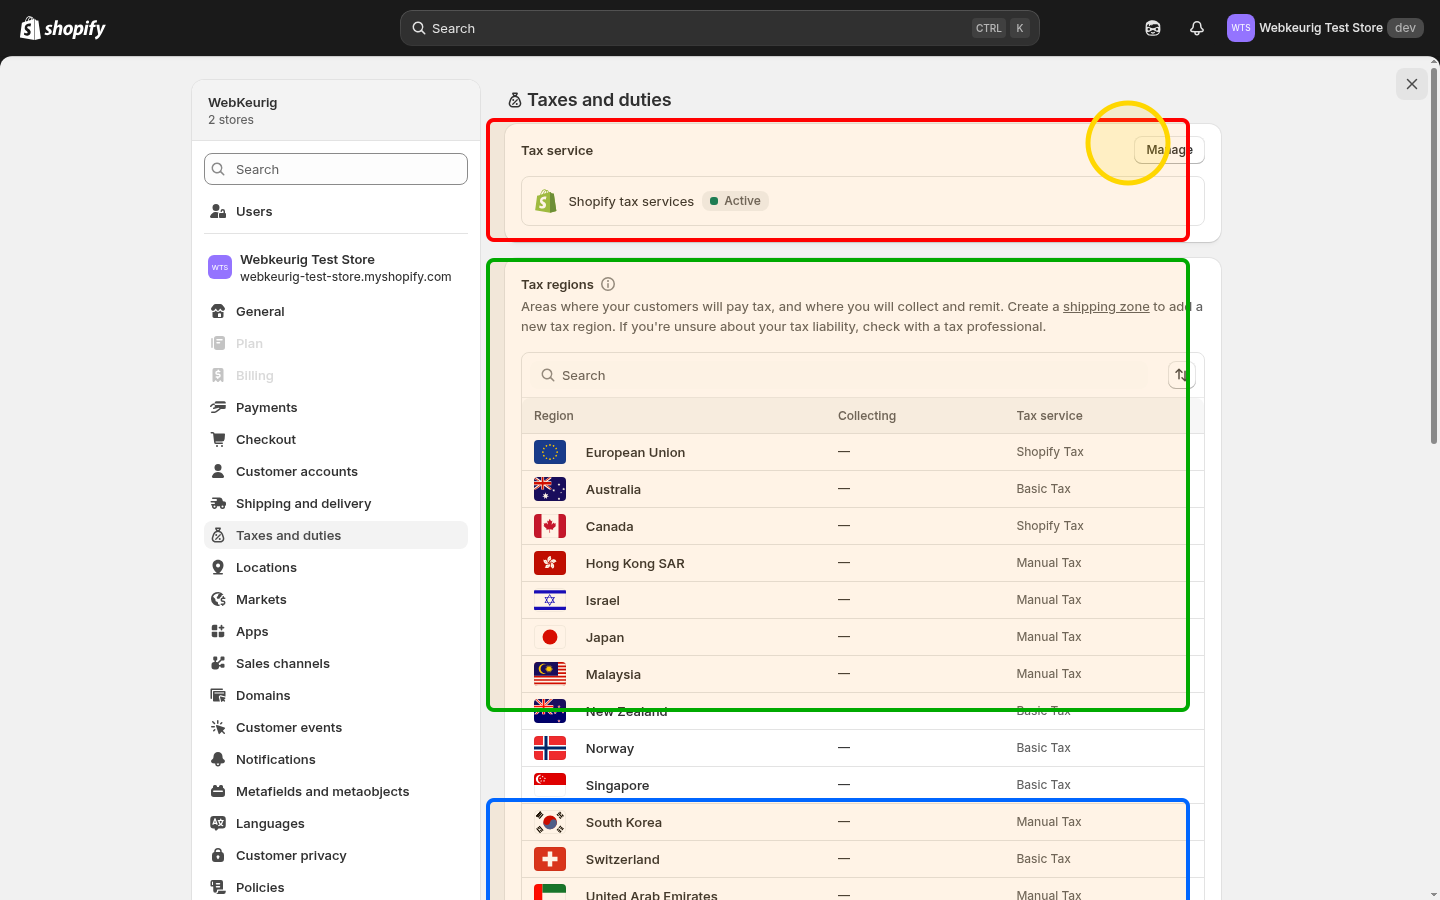The height and width of the screenshot is (900, 1440).
Task: Click the Users people icon
Action: coord(218,211)
